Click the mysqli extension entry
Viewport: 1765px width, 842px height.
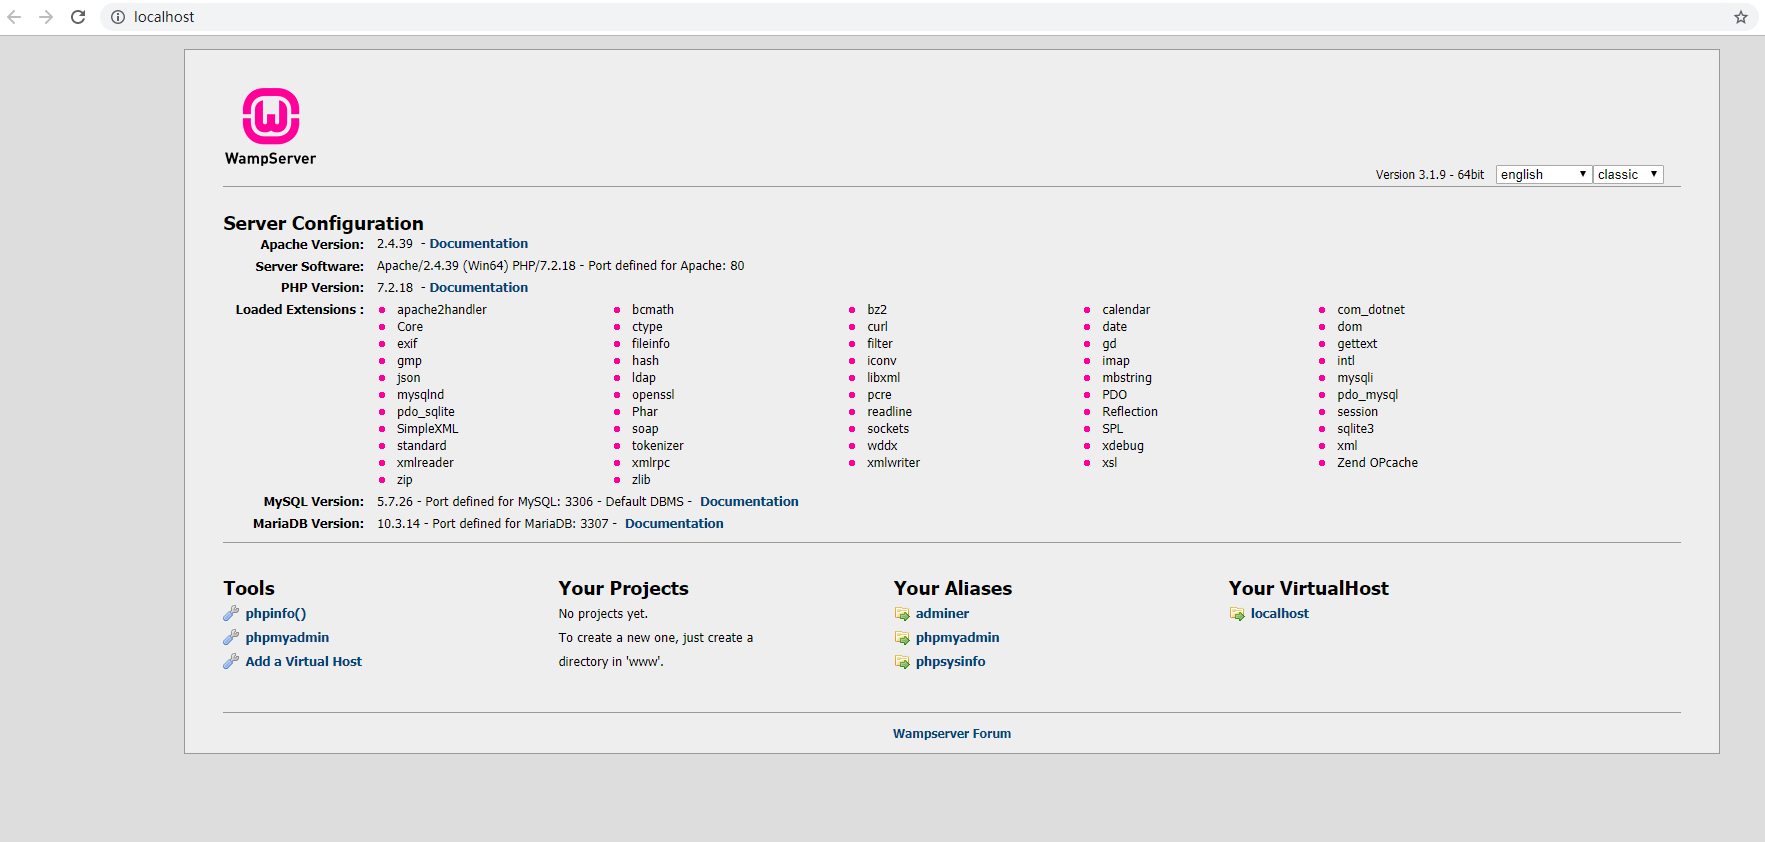[x=1355, y=378]
